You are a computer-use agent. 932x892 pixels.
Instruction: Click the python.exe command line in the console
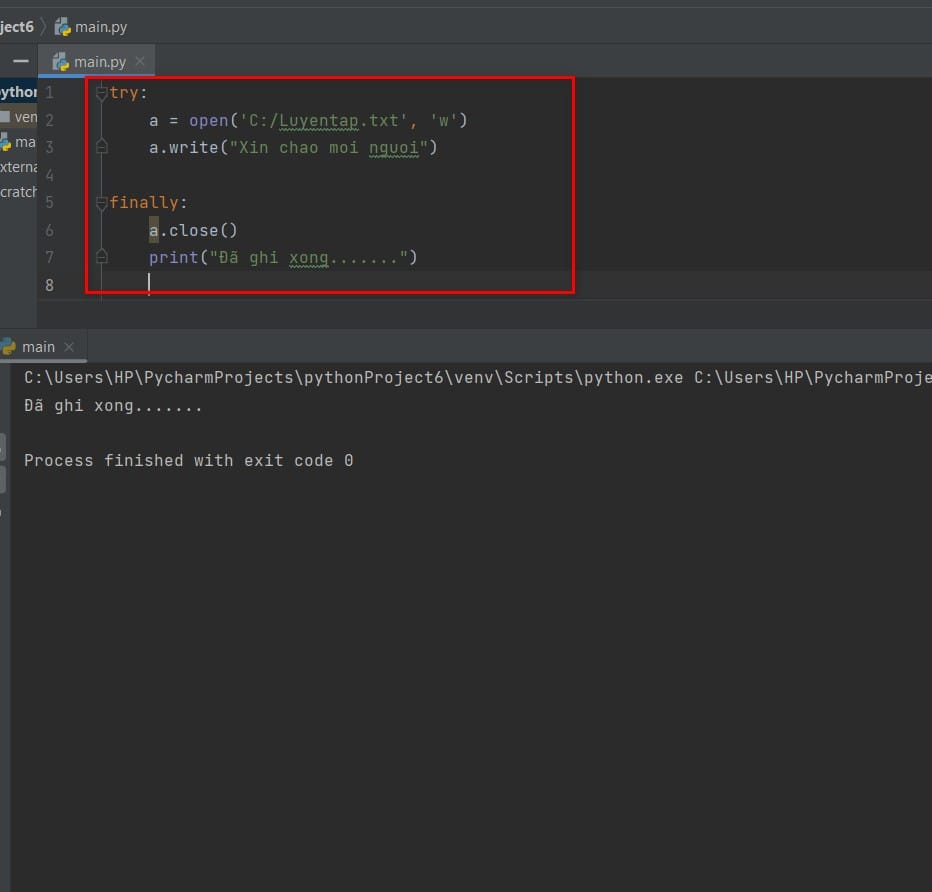pyautogui.click(x=477, y=377)
